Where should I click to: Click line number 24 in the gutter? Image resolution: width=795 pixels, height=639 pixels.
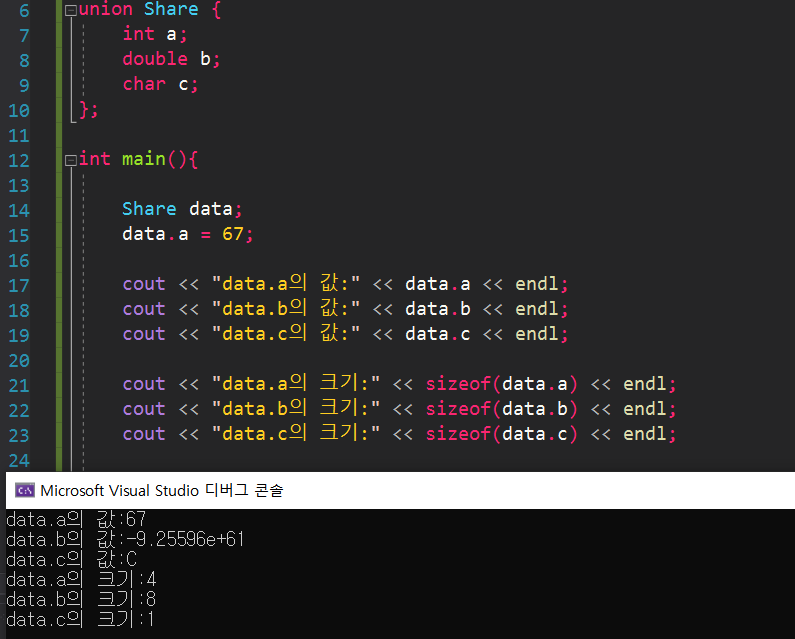(x=19, y=461)
